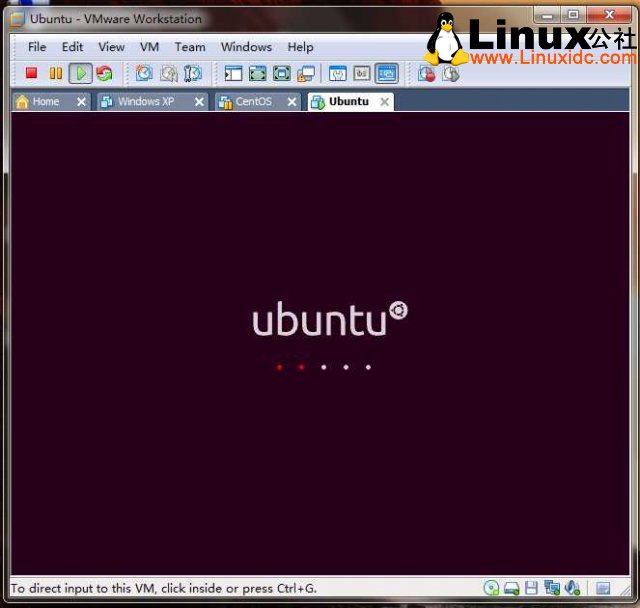This screenshot has width=640, height=608.
Task: Click the CD/DVD drive status icon
Action: click(x=491, y=588)
